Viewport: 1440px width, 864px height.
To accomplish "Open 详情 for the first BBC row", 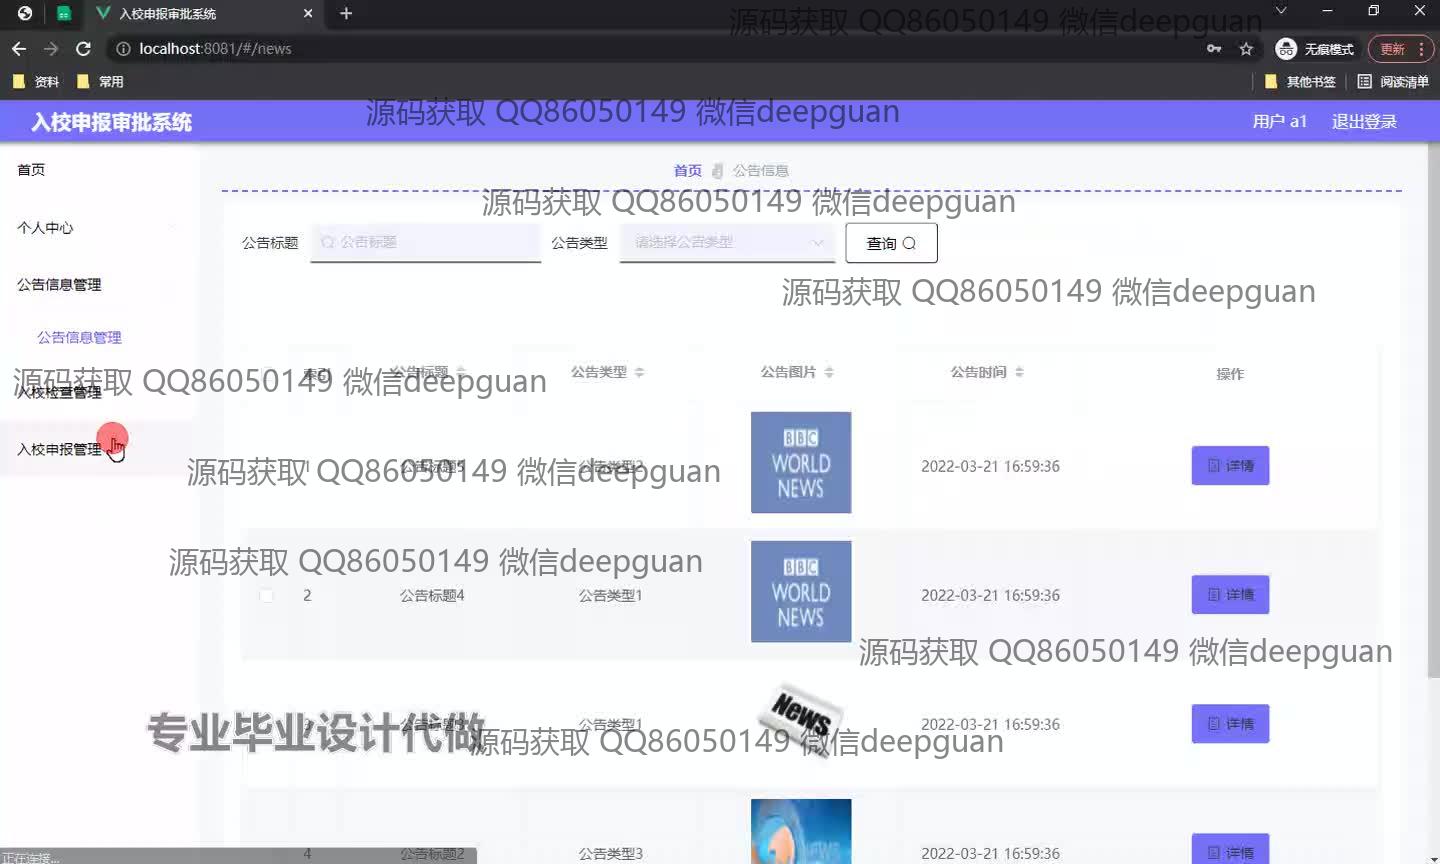I will pyautogui.click(x=1230, y=466).
